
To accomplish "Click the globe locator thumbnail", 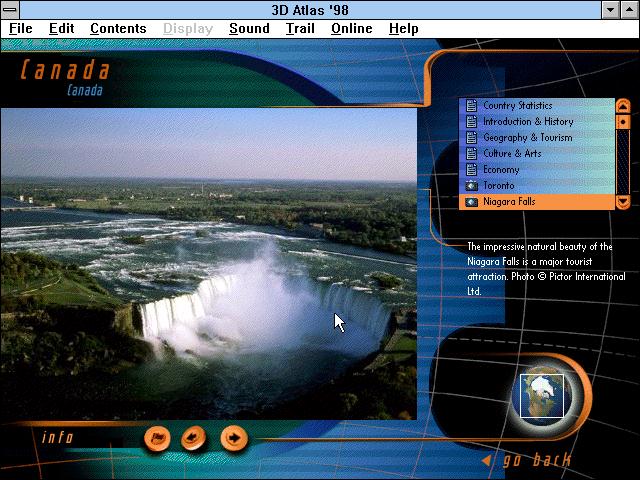I will pos(538,397).
